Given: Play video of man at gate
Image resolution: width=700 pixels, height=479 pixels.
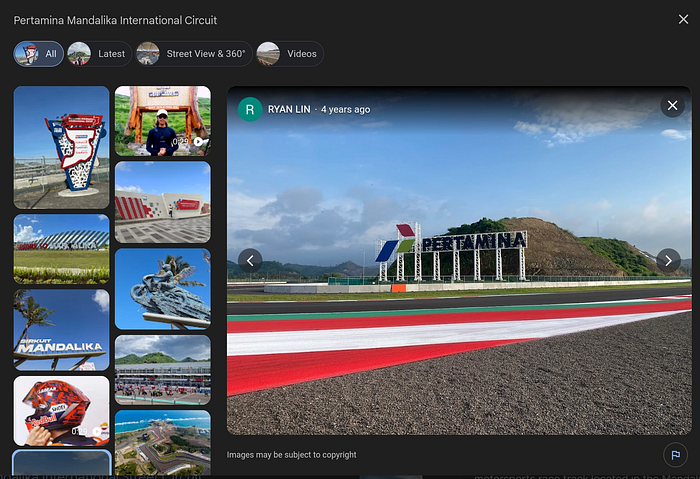Looking at the screenshot, I should pyautogui.click(x=163, y=121).
